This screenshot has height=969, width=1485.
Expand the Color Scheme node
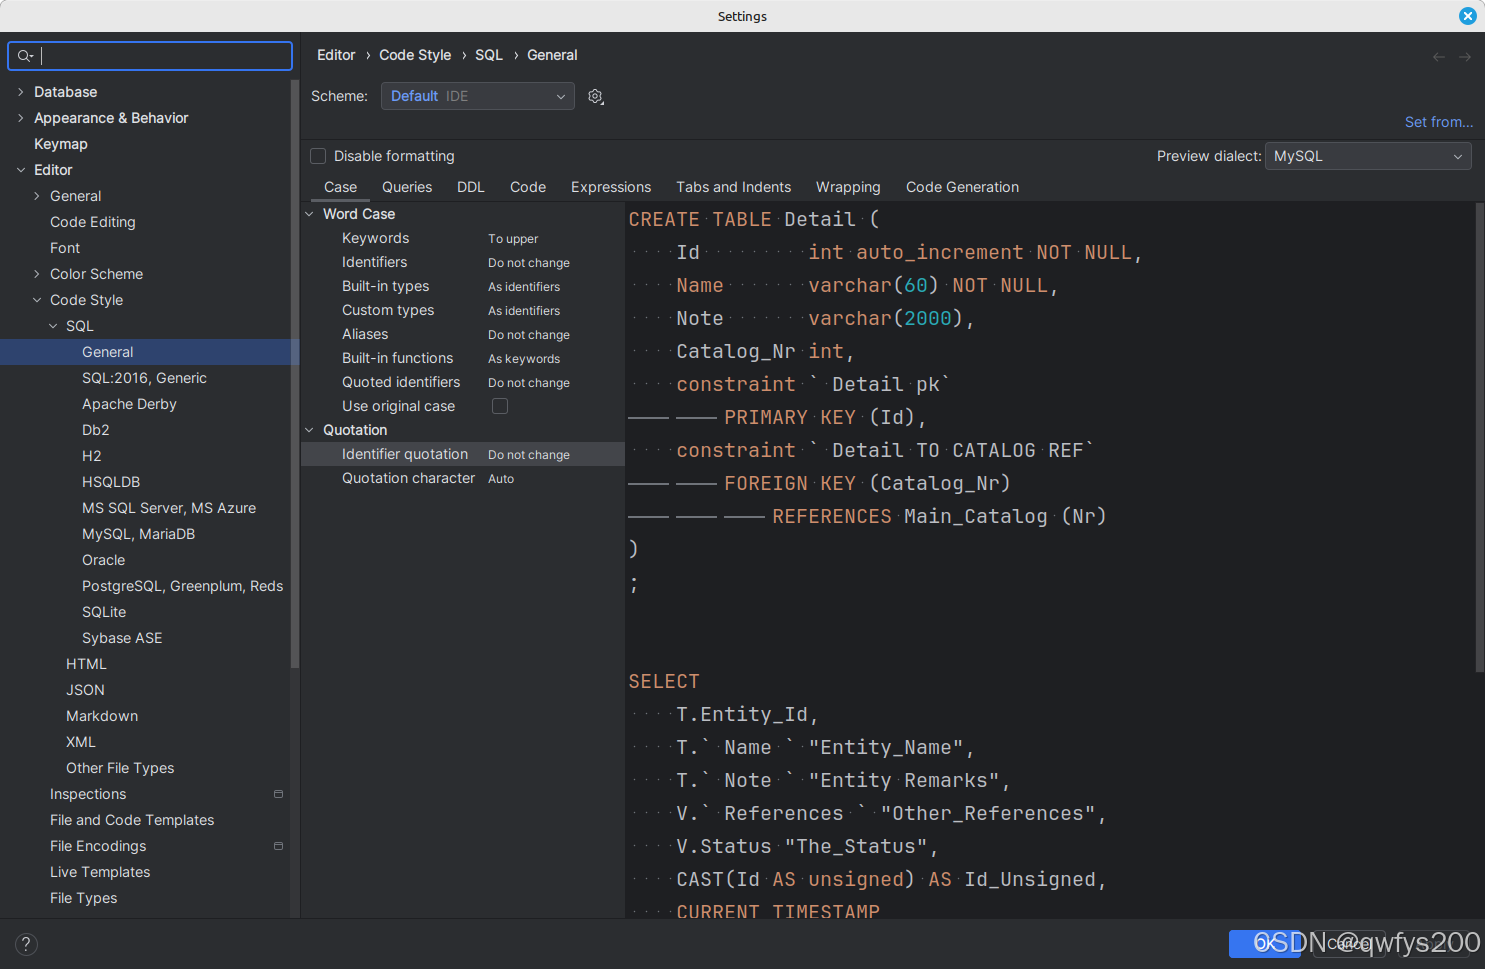point(37,274)
